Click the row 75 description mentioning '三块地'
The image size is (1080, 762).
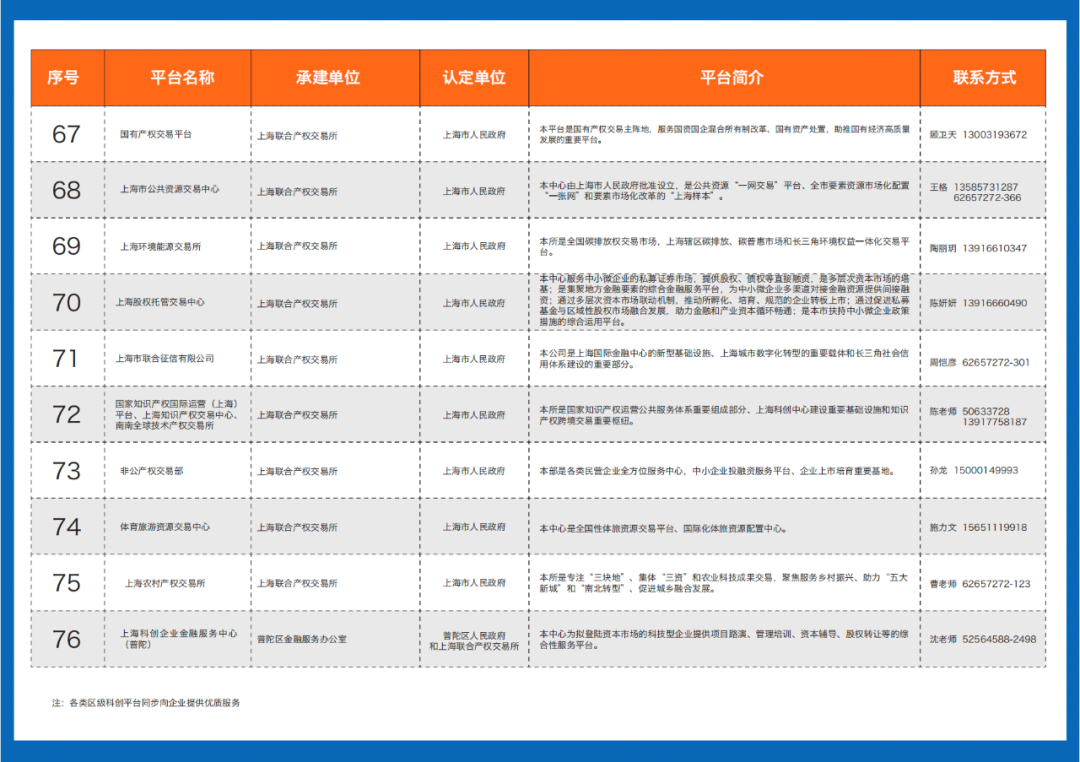coord(725,583)
